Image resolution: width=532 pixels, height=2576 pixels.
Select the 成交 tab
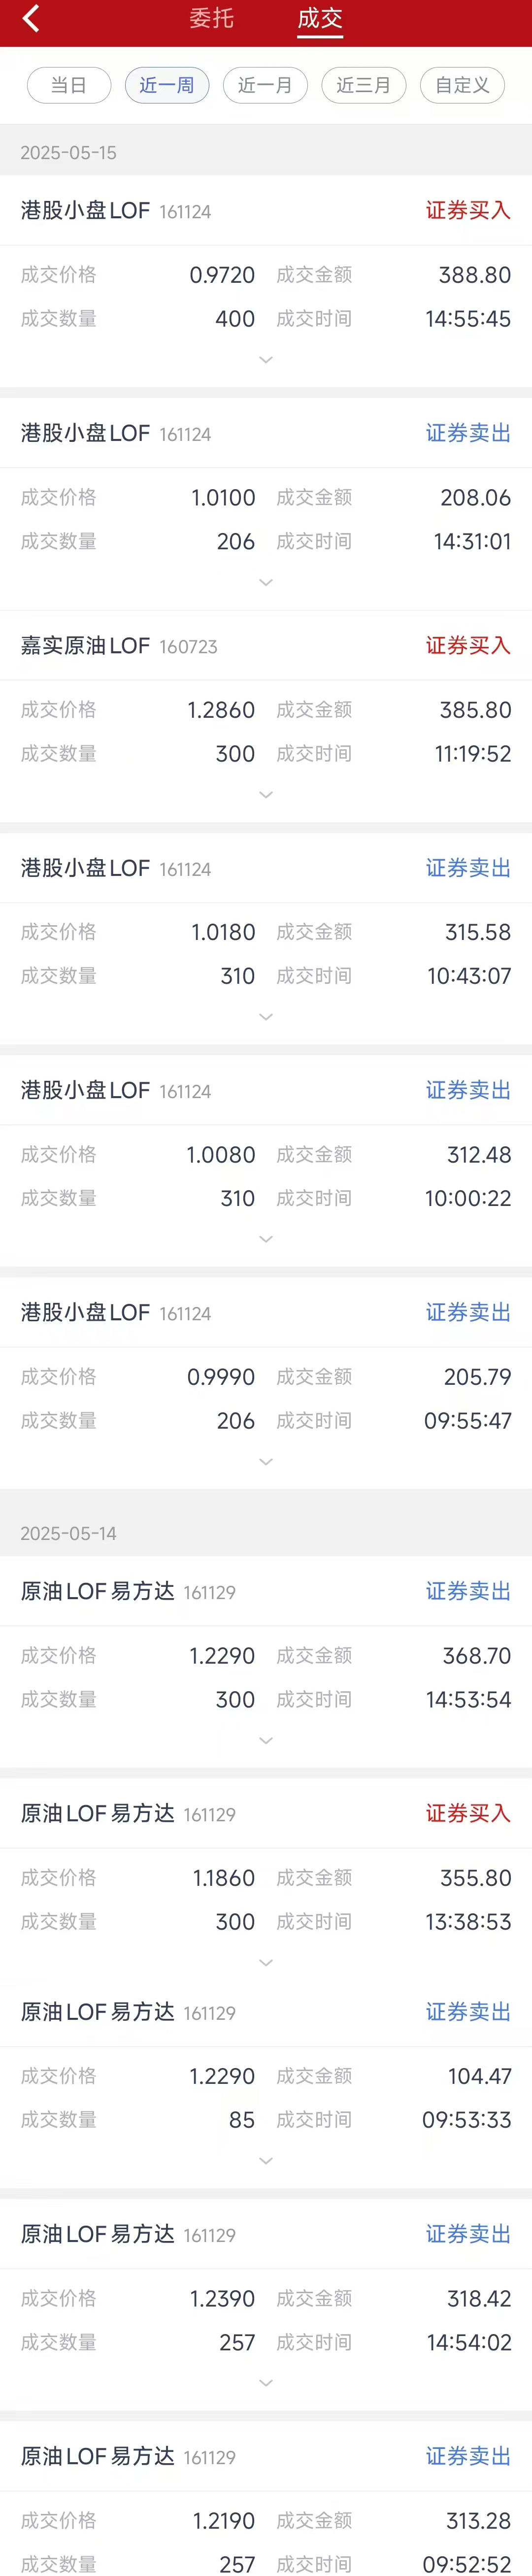click(x=320, y=19)
